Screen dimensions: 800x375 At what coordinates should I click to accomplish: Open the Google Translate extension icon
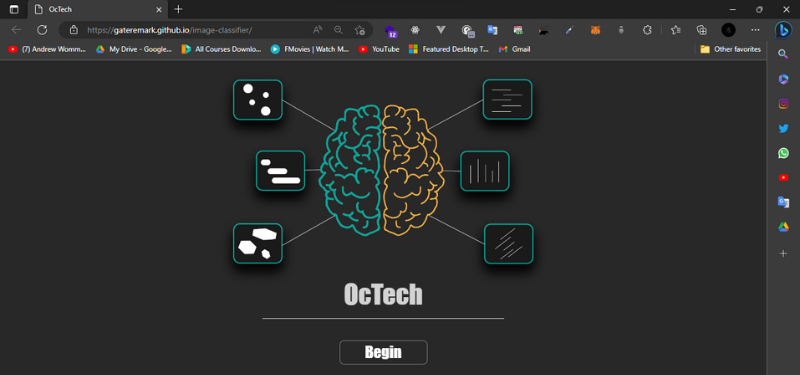coord(492,30)
